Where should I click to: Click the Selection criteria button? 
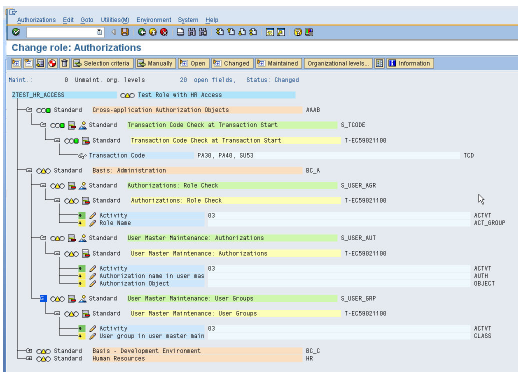(x=102, y=63)
